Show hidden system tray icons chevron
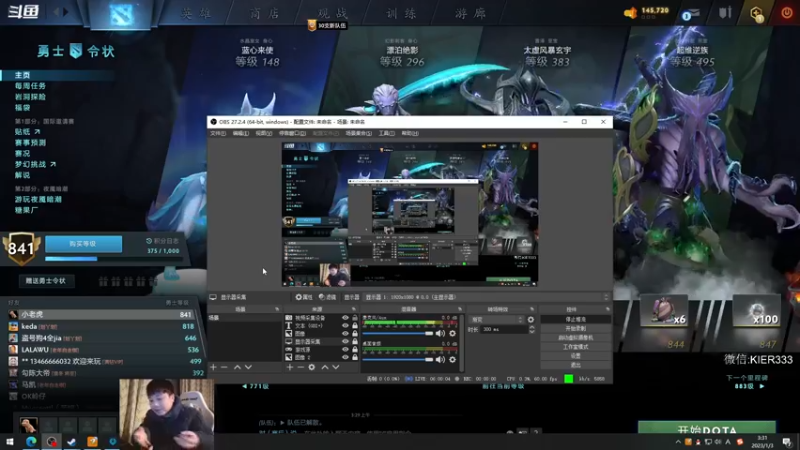The width and height of the screenshot is (800, 450). pyautogui.click(x=678, y=442)
